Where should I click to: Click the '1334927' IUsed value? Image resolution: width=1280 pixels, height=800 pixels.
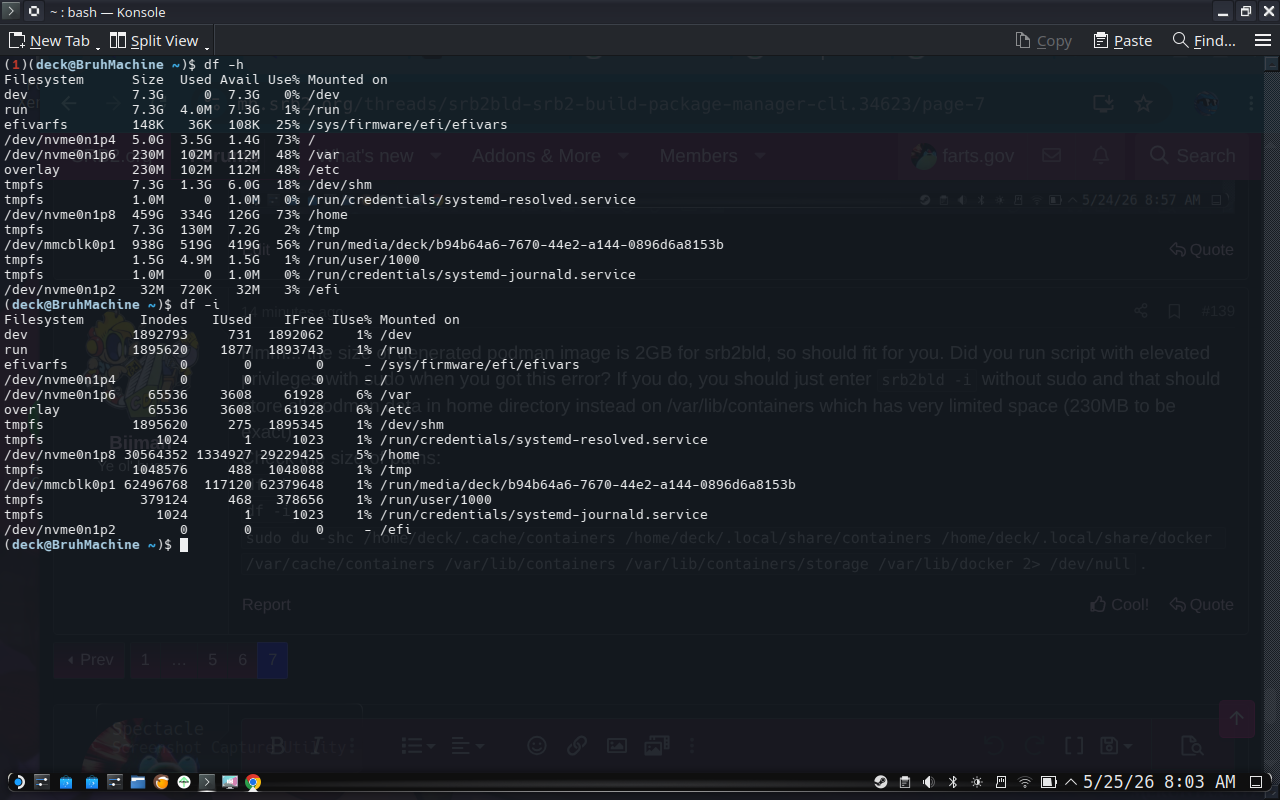click(x=224, y=455)
